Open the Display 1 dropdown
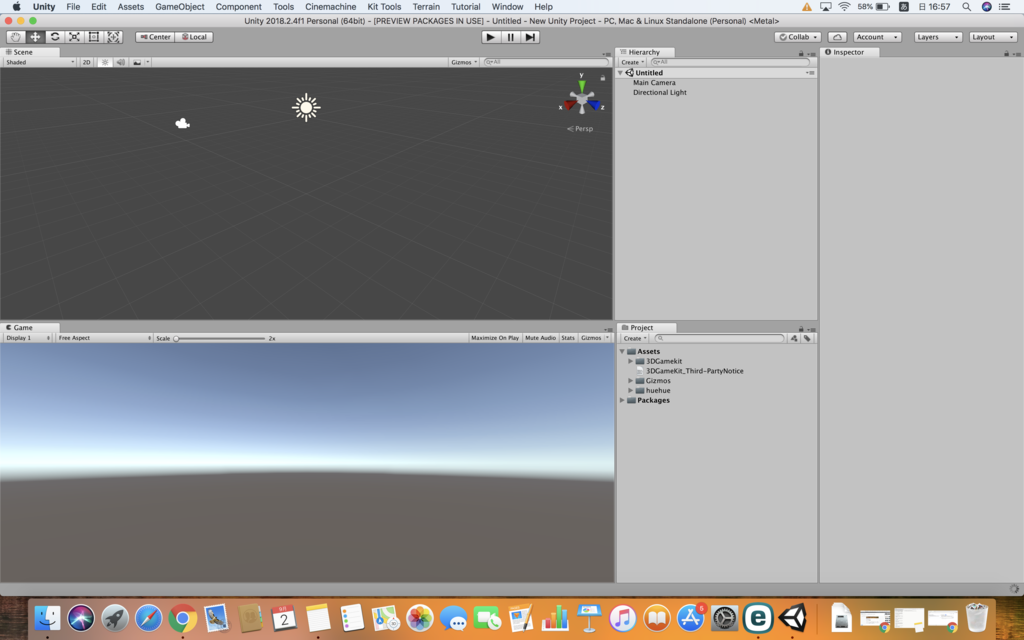This screenshot has width=1024, height=640. (x=27, y=338)
